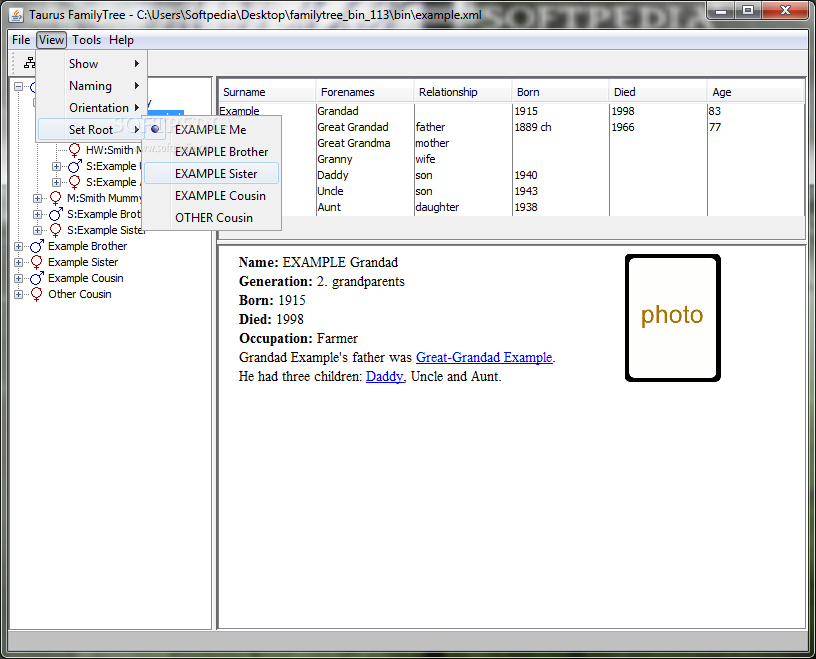Click the male symbol icon for Example Cousin
The width and height of the screenshot is (816, 659).
[x=37, y=278]
